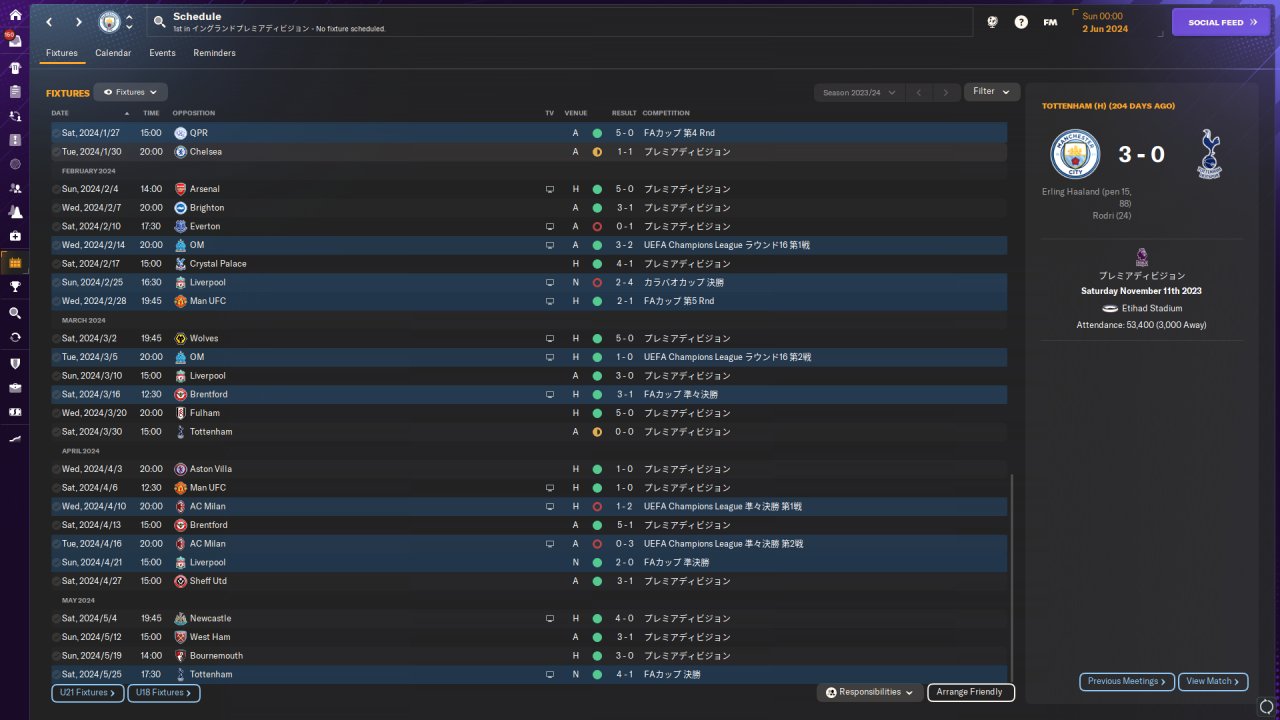Image resolution: width=1280 pixels, height=720 pixels.
Task: Open the trophy Competitions icon in sidebar
Action: point(15,287)
